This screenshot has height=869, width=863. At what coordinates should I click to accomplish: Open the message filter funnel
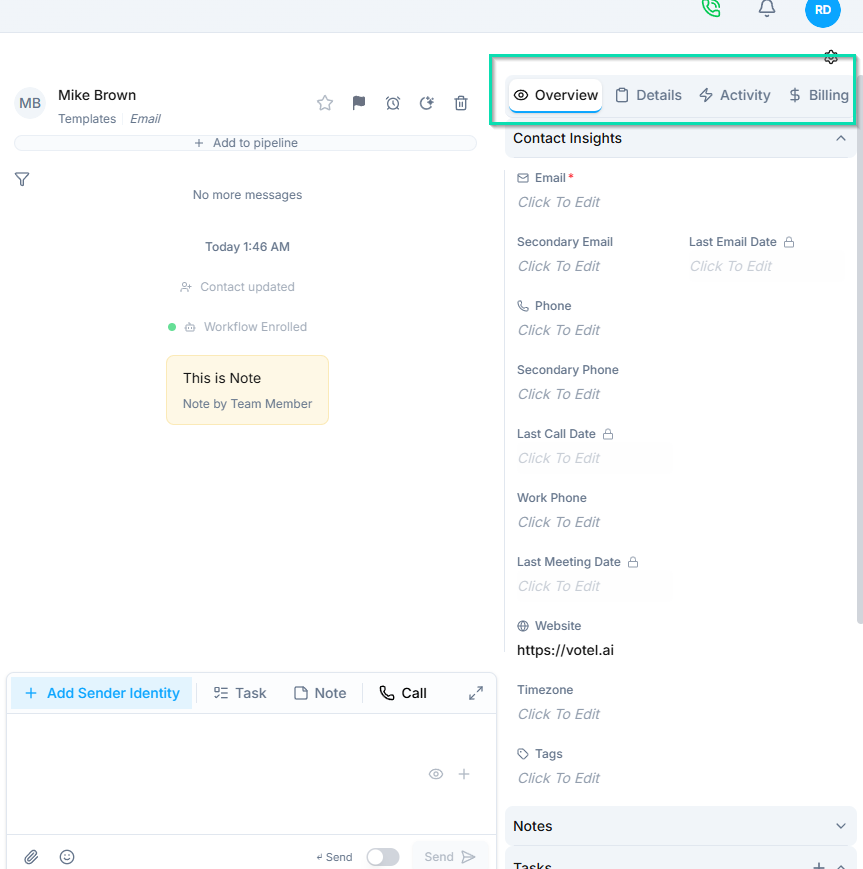pyautogui.click(x=21, y=178)
